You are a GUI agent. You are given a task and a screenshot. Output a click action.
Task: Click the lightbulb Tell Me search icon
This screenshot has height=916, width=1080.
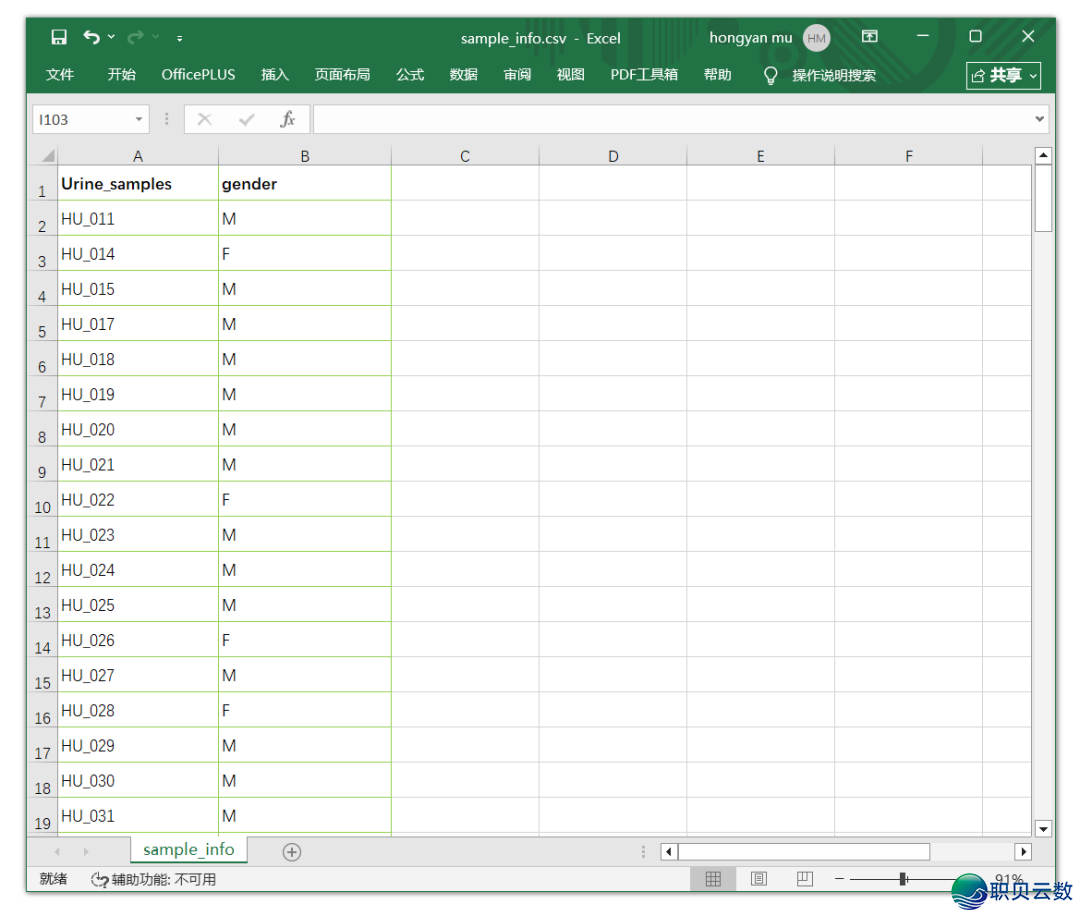point(770,75)
